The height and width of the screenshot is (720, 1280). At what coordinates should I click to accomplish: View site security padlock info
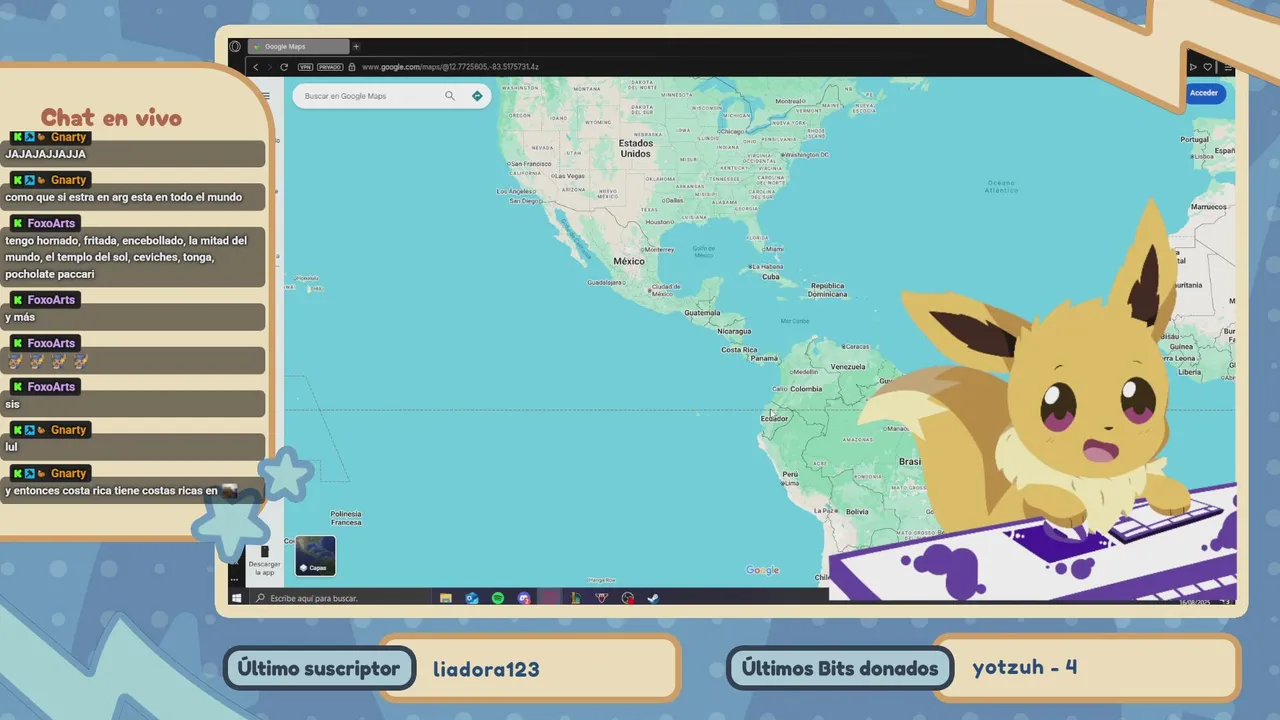(352, 67)
